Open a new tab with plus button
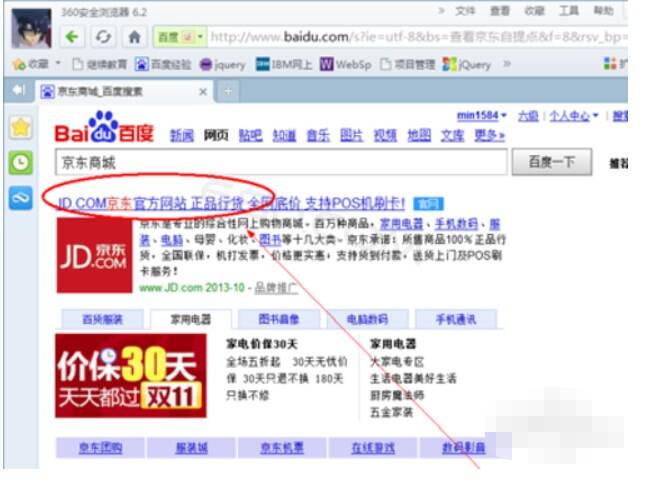This screenshot has height=497, width=672. [228, 91]
